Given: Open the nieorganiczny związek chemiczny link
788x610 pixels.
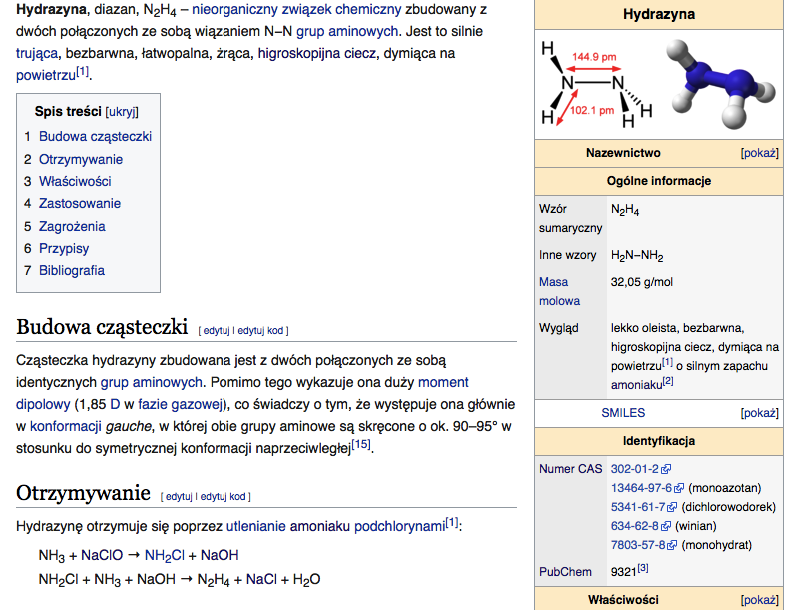Looking at the screenshot, I should (297, 10).
